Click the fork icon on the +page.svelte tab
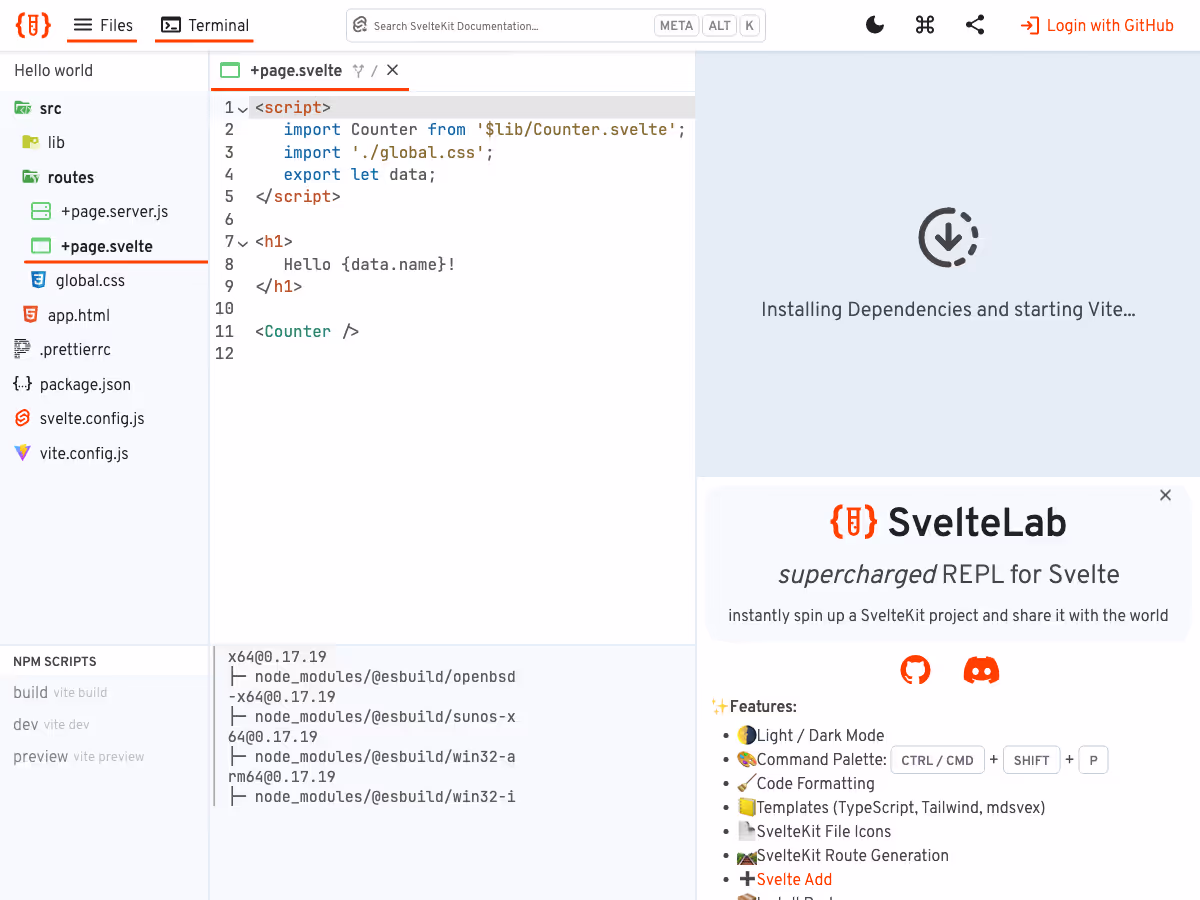Viewport: 1200px width, 900px height. point(358,71)
